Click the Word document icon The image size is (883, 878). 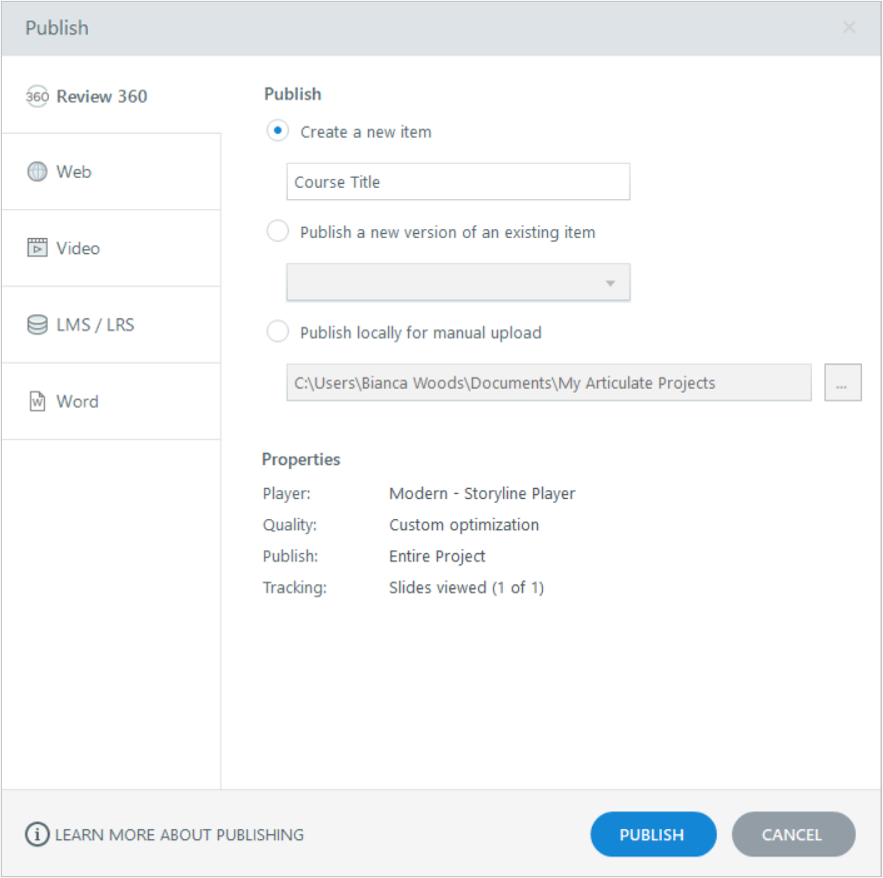coord(37,402)
